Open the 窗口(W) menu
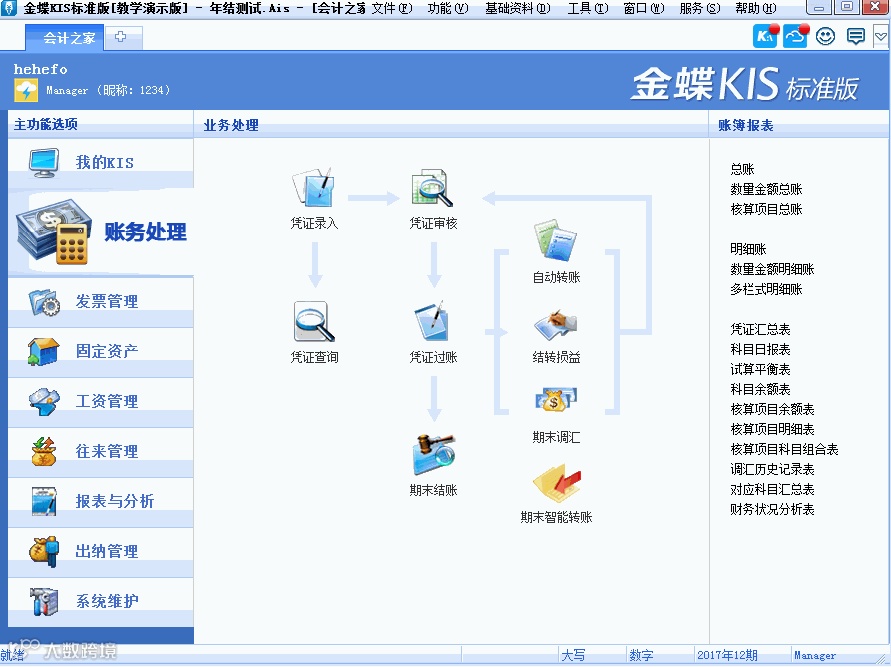Screen dimensions: 891x667 [643, 8]
